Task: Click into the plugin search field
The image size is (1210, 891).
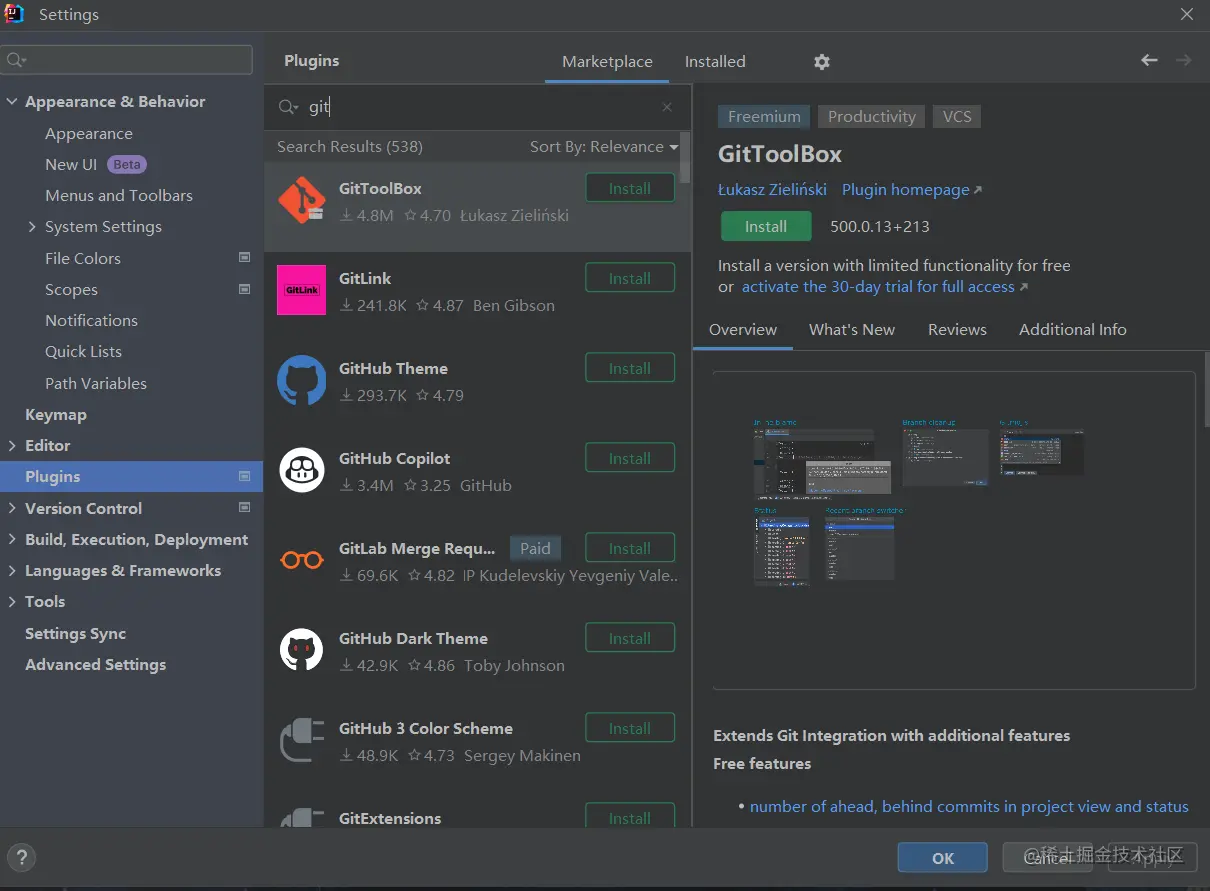Action: click(x=480, y=107)
